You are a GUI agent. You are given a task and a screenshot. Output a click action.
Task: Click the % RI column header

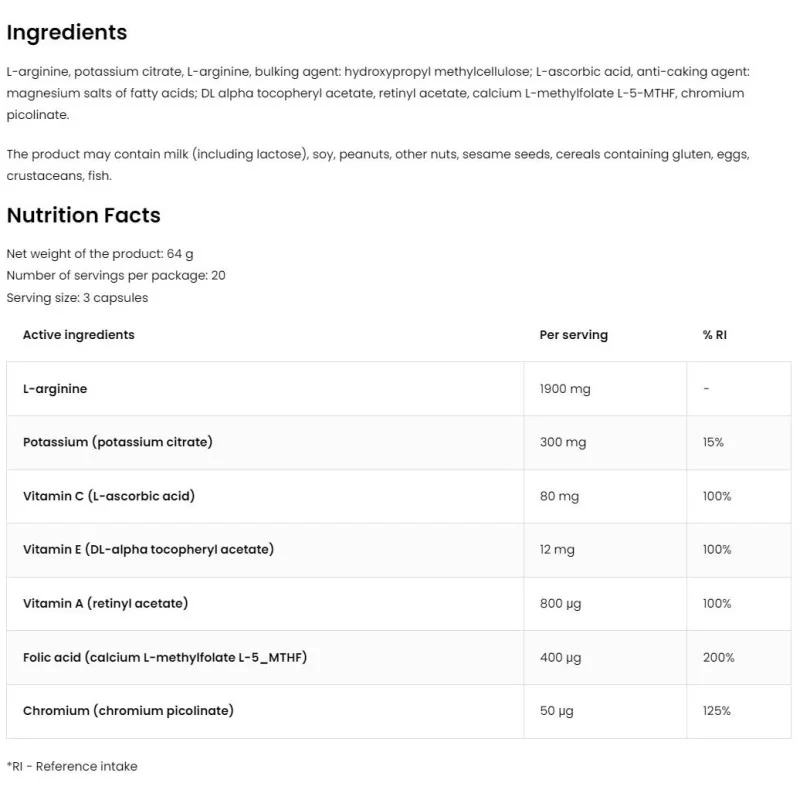click(714, 335)
